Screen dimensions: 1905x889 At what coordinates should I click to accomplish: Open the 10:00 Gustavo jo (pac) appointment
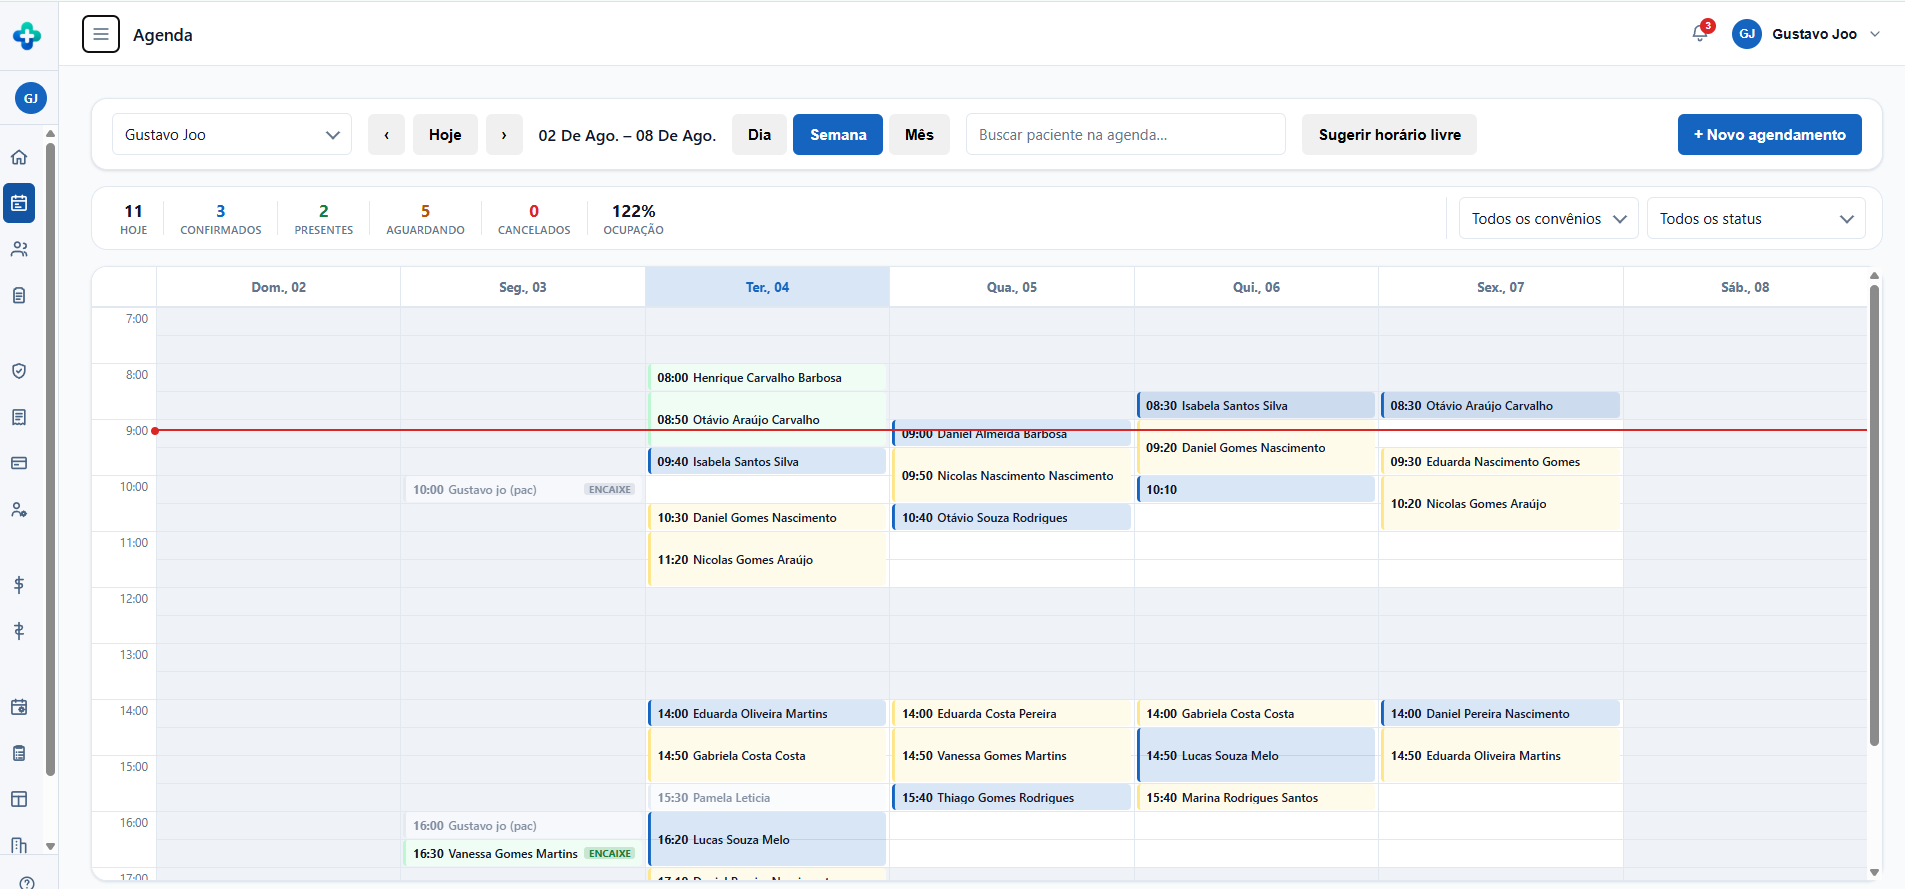coord(523,490)
